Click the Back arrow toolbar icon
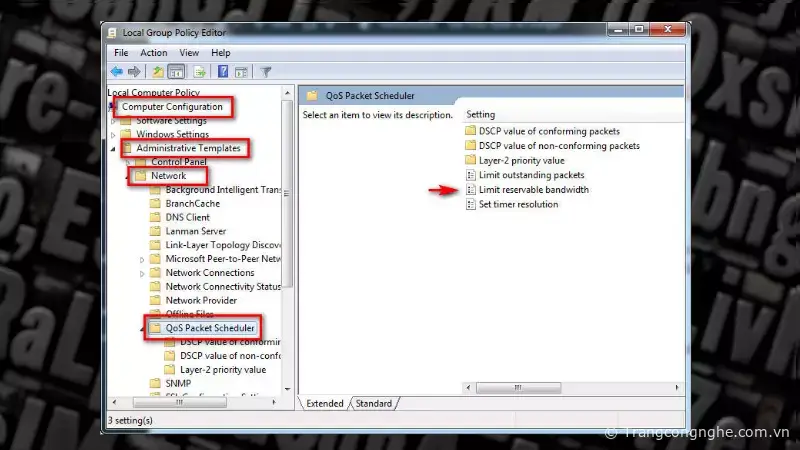The height and width of the screenshot is (450, 800). (x=117, y=72)
